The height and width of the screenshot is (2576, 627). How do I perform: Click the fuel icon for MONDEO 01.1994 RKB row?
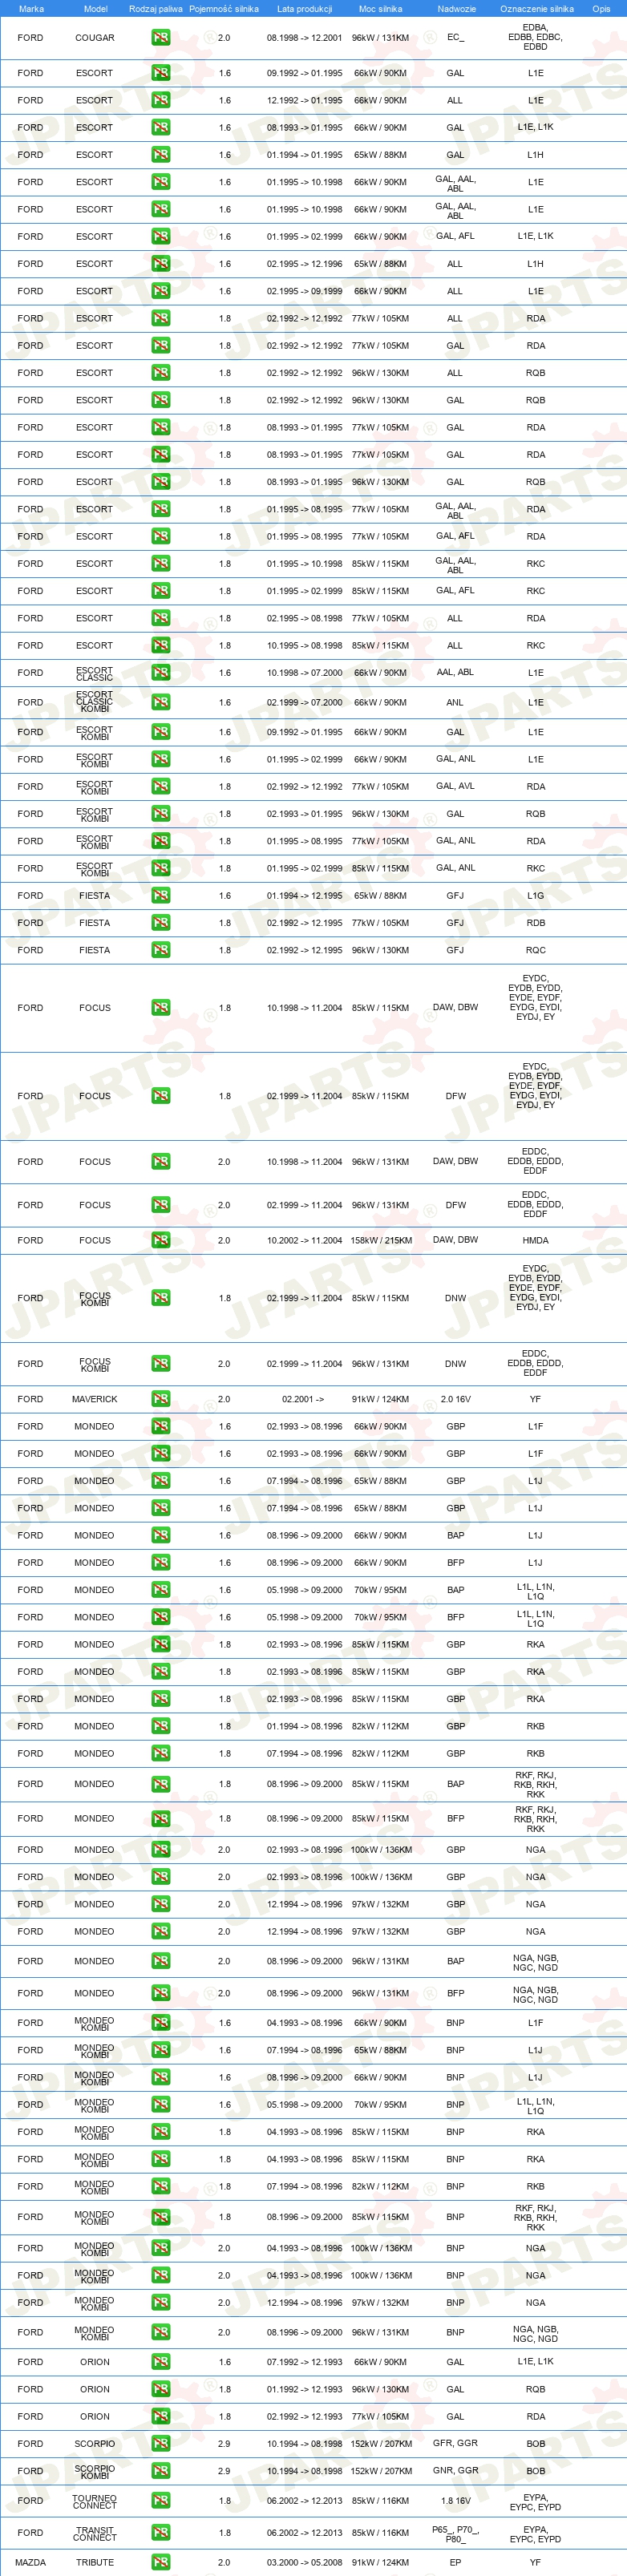160,1726
